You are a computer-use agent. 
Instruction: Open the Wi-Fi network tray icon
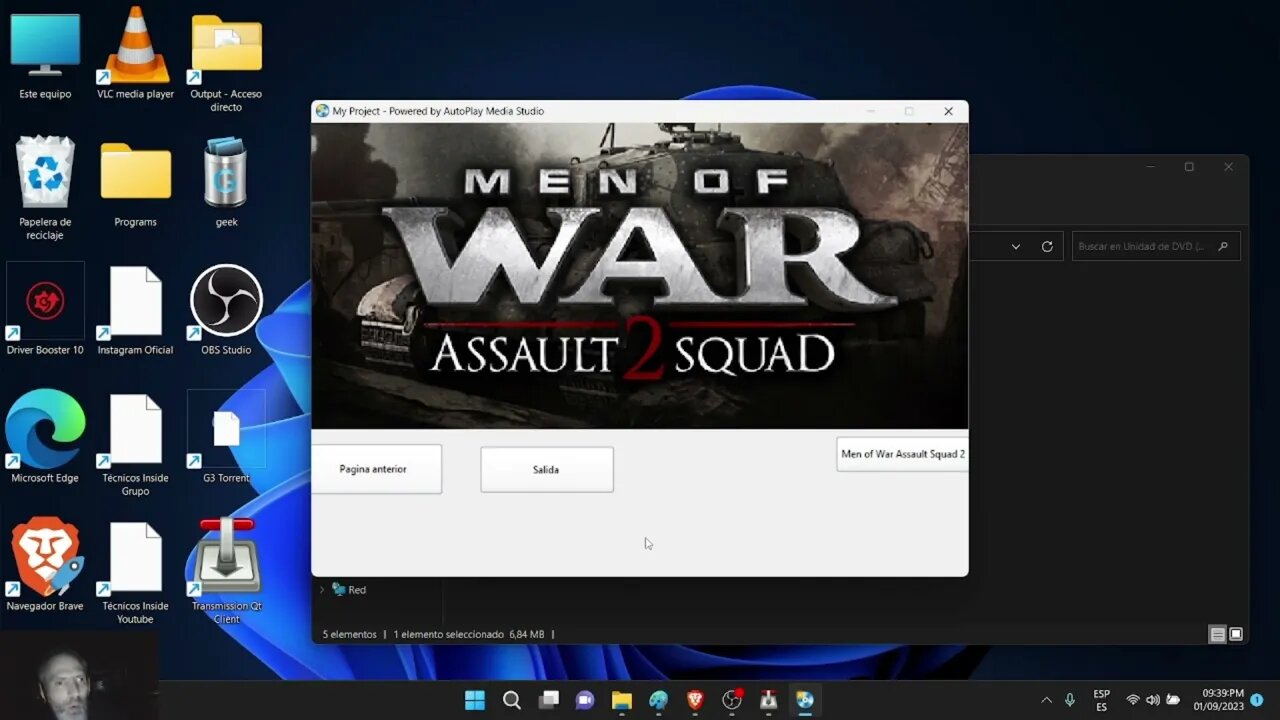[1133, 700]
